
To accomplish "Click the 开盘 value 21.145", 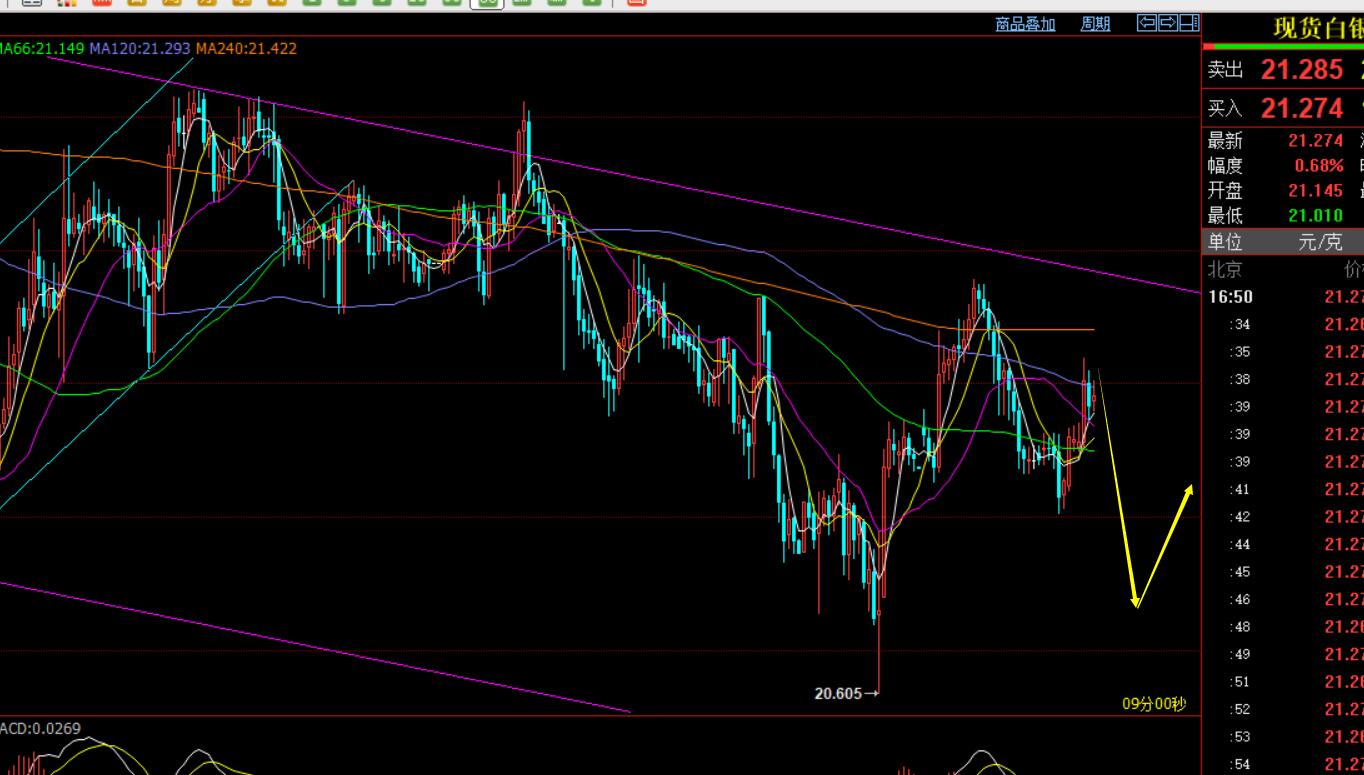I will 1316,191.
